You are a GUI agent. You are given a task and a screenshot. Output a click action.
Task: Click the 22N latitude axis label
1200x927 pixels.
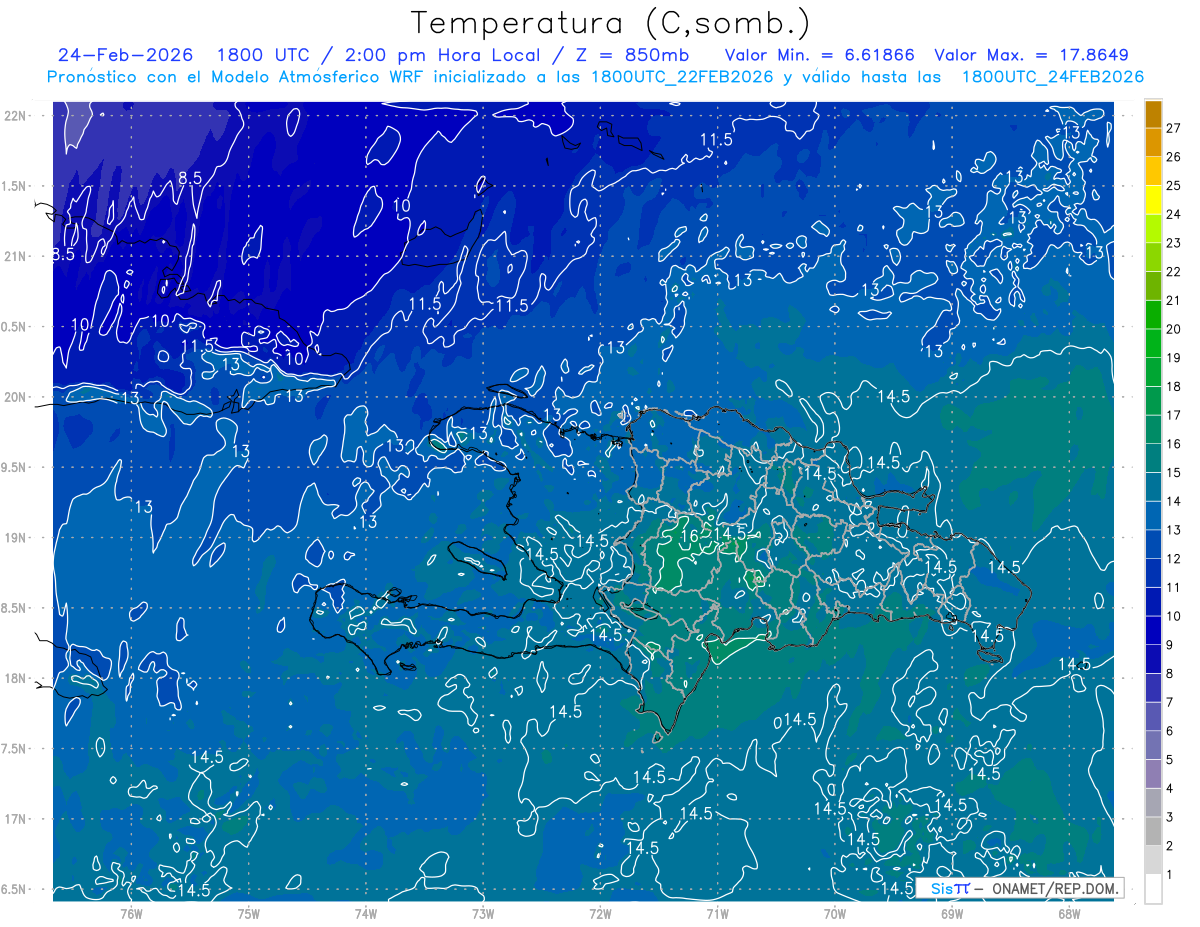tap(15, 116)
